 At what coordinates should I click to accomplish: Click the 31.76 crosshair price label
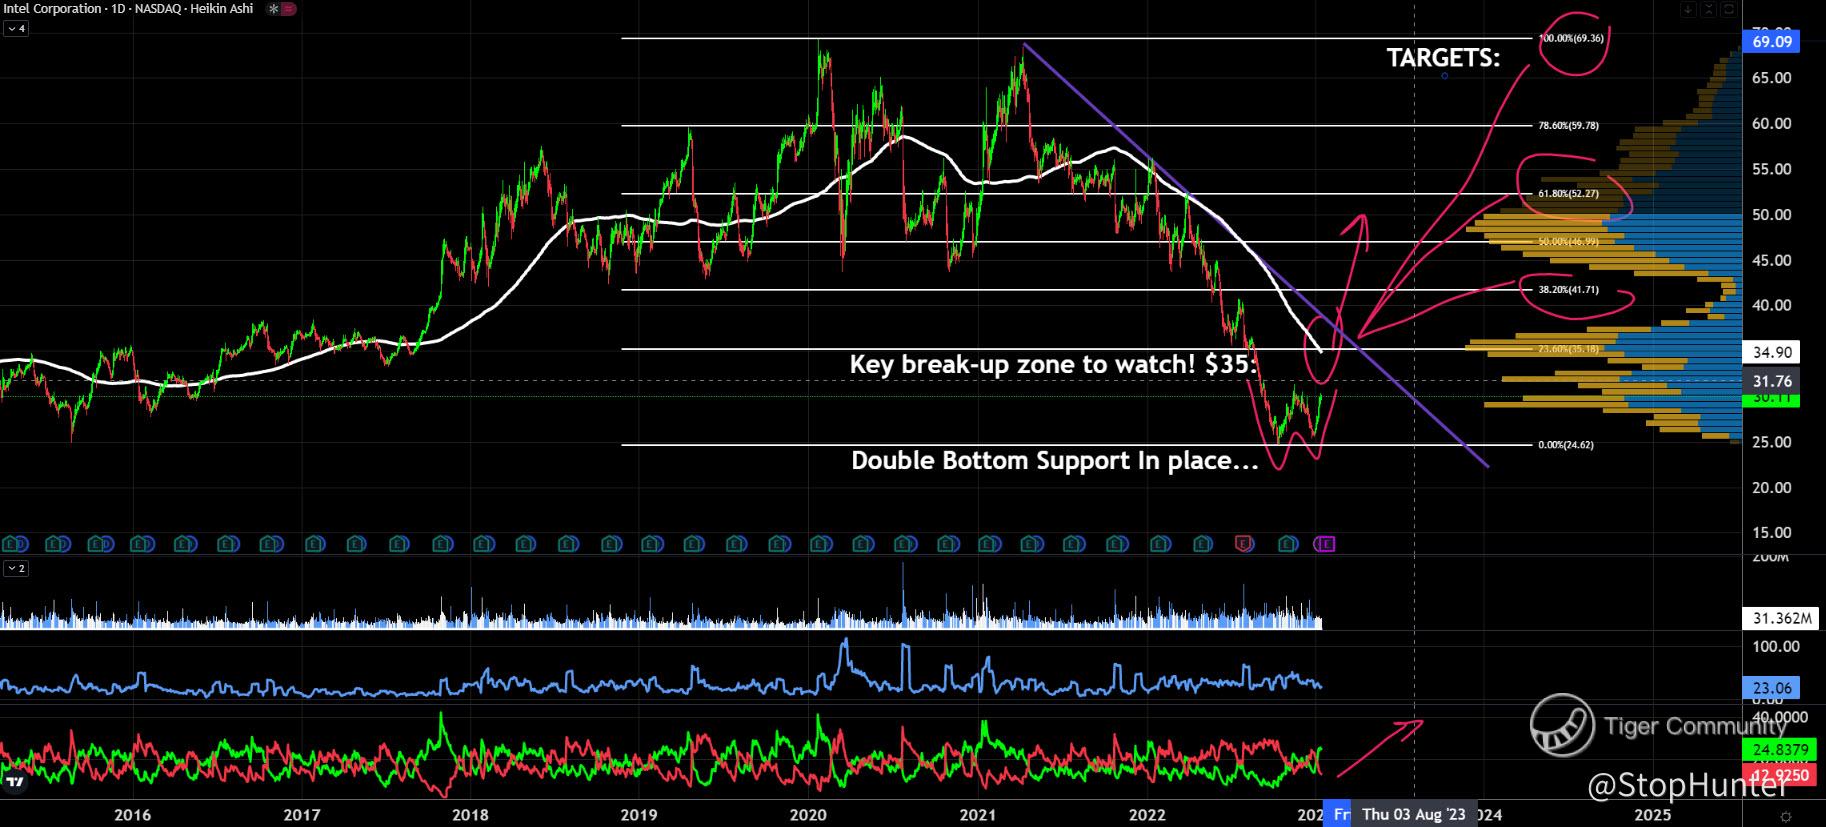[x=1772, y=381]
